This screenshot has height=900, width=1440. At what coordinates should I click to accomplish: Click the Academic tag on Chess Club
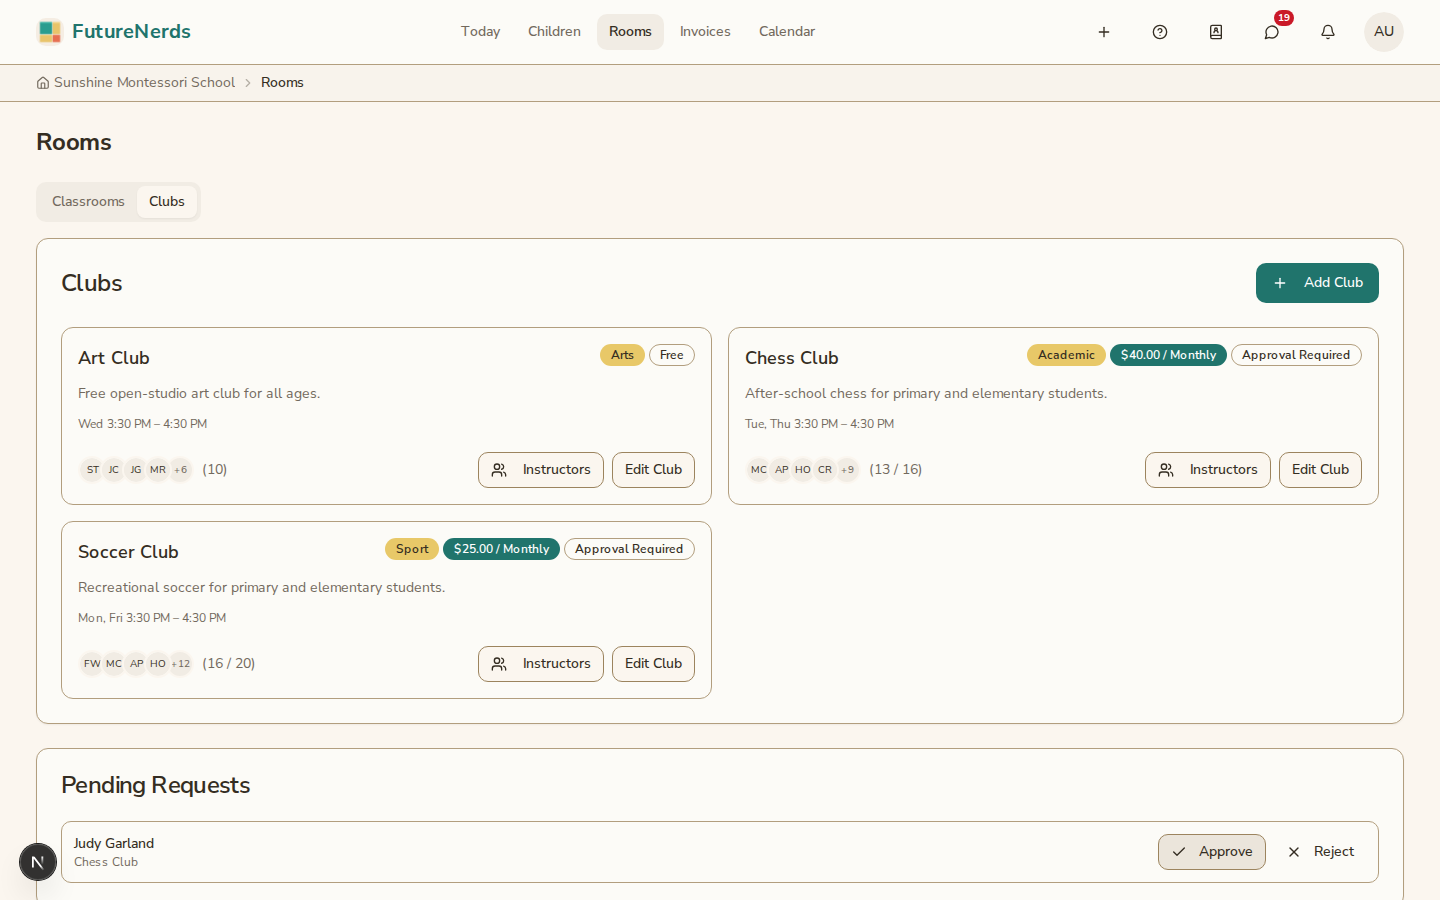pyautogui.click(x=1066, y=355)
